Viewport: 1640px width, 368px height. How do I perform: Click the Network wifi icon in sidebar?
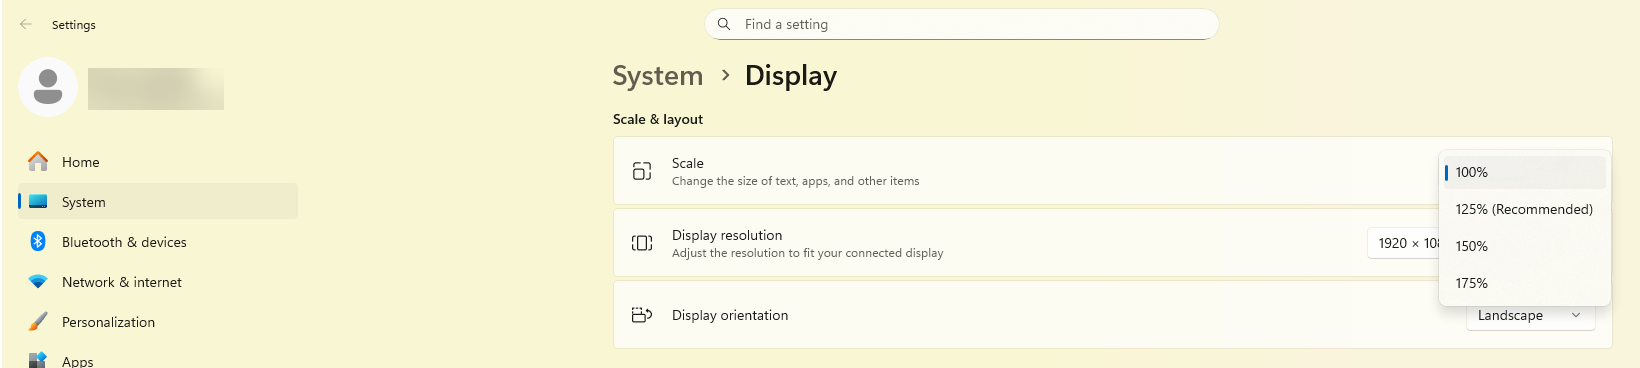[x=38, y=282]
